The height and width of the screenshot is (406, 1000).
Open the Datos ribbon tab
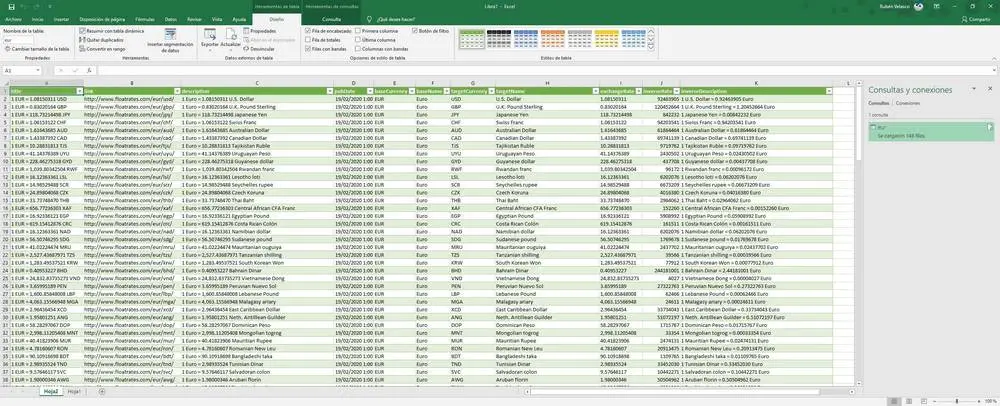170,20
